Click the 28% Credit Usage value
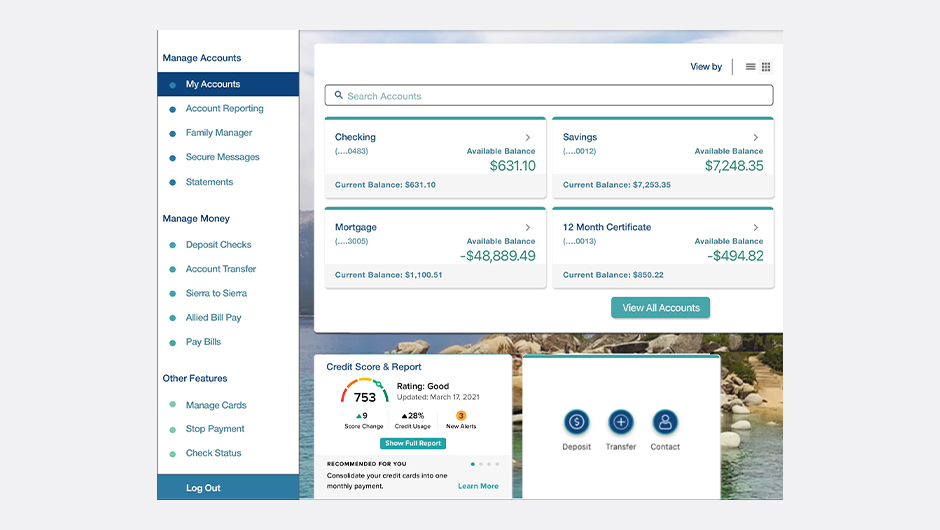The image size is (940, 530). 412,415
